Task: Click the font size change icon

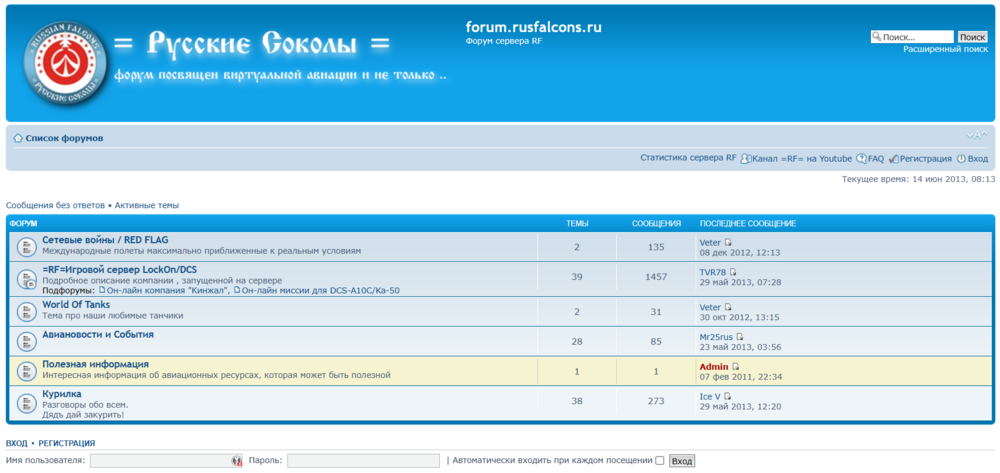Action: coord(977,135)
